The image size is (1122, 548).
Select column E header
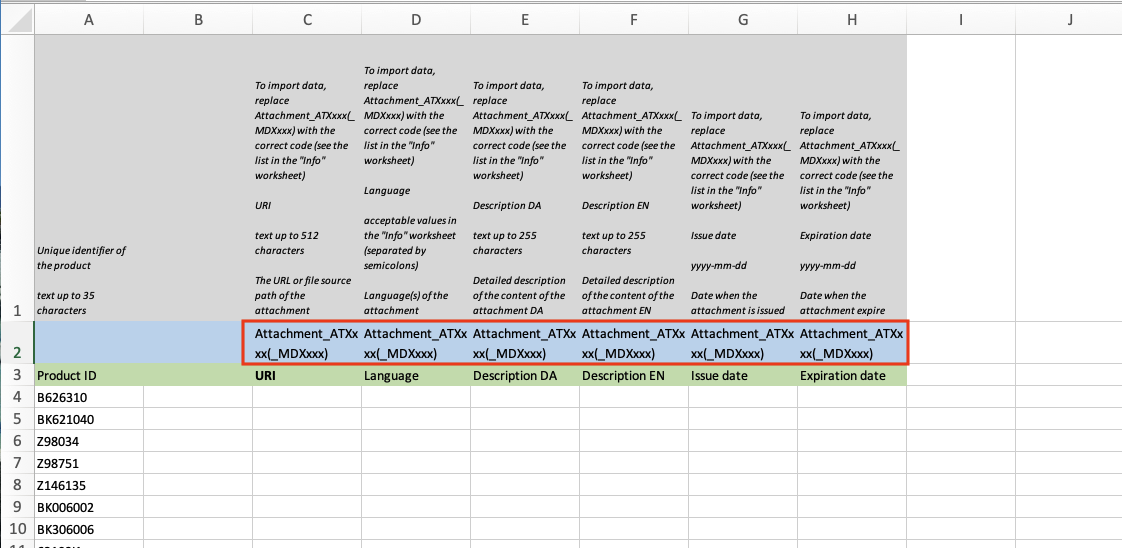pos(525,21)
